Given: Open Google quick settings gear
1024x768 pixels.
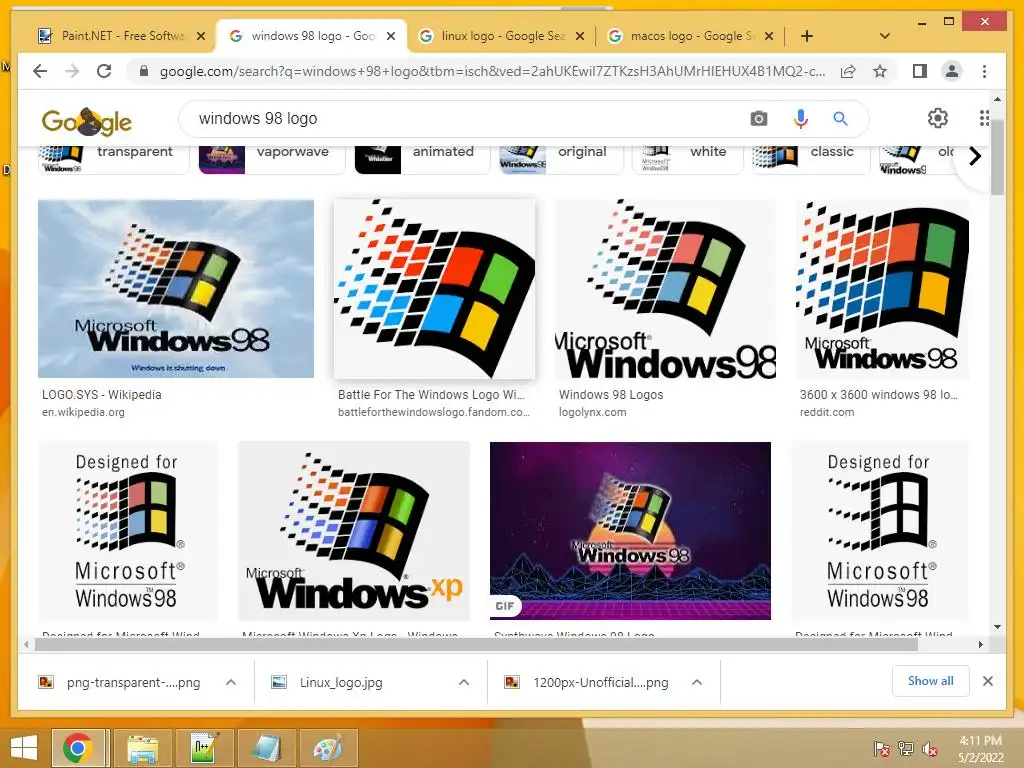Looking at the screenshot, I should pyautogui.click(x=938, y=118).
